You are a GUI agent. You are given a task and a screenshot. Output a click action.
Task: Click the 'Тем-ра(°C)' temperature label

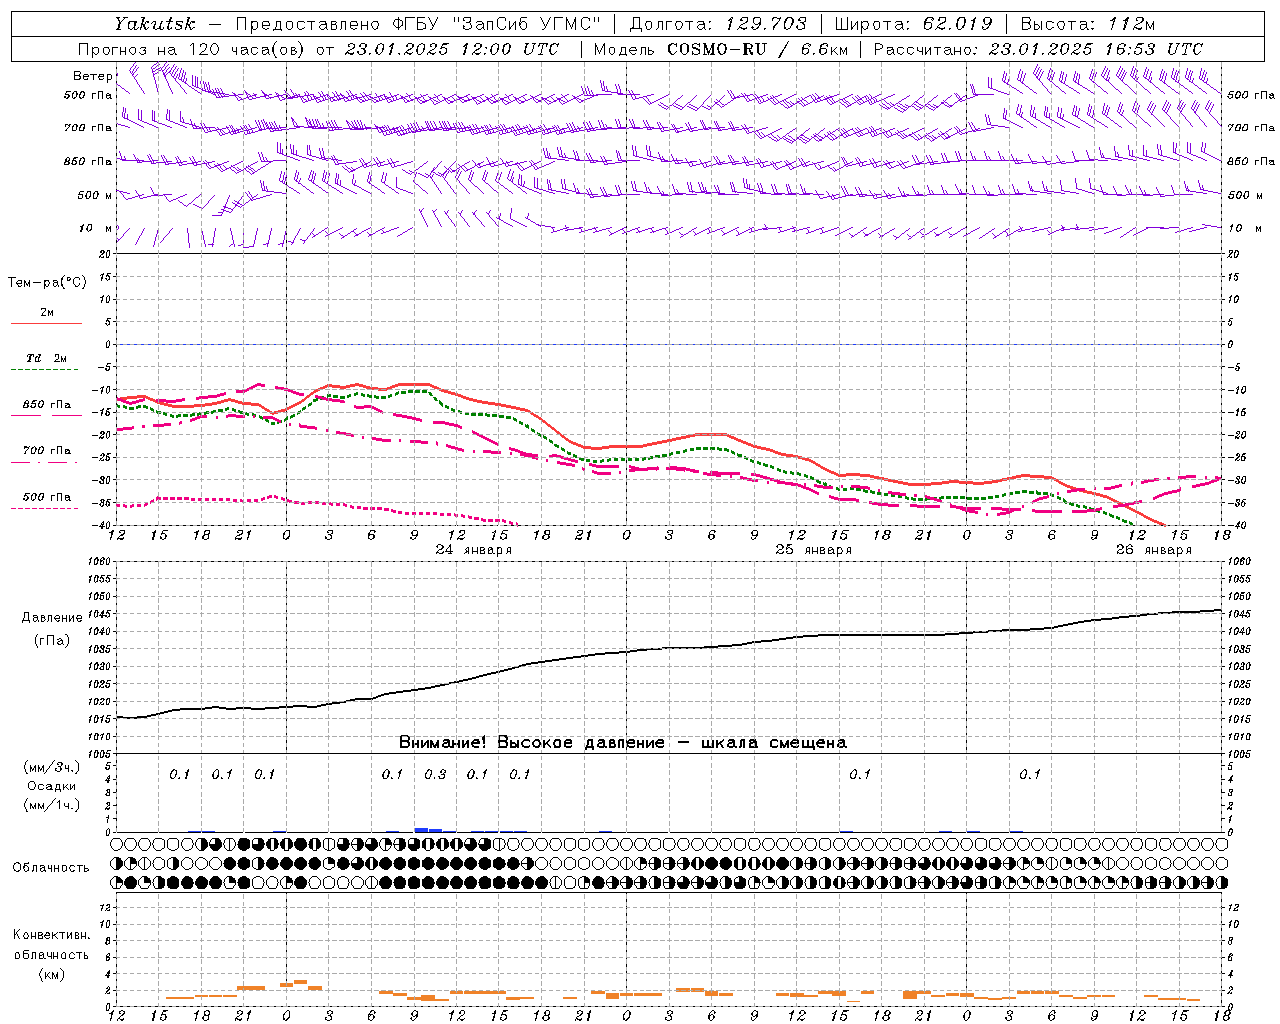click(47, 282)
